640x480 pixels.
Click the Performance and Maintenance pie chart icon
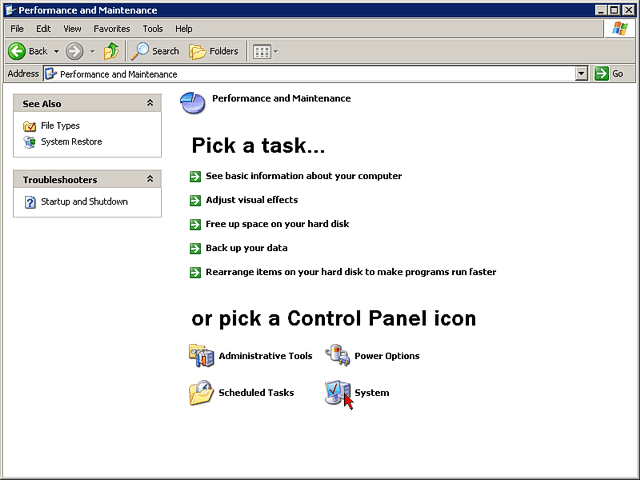pyautogui.click(x=193, y=103)
